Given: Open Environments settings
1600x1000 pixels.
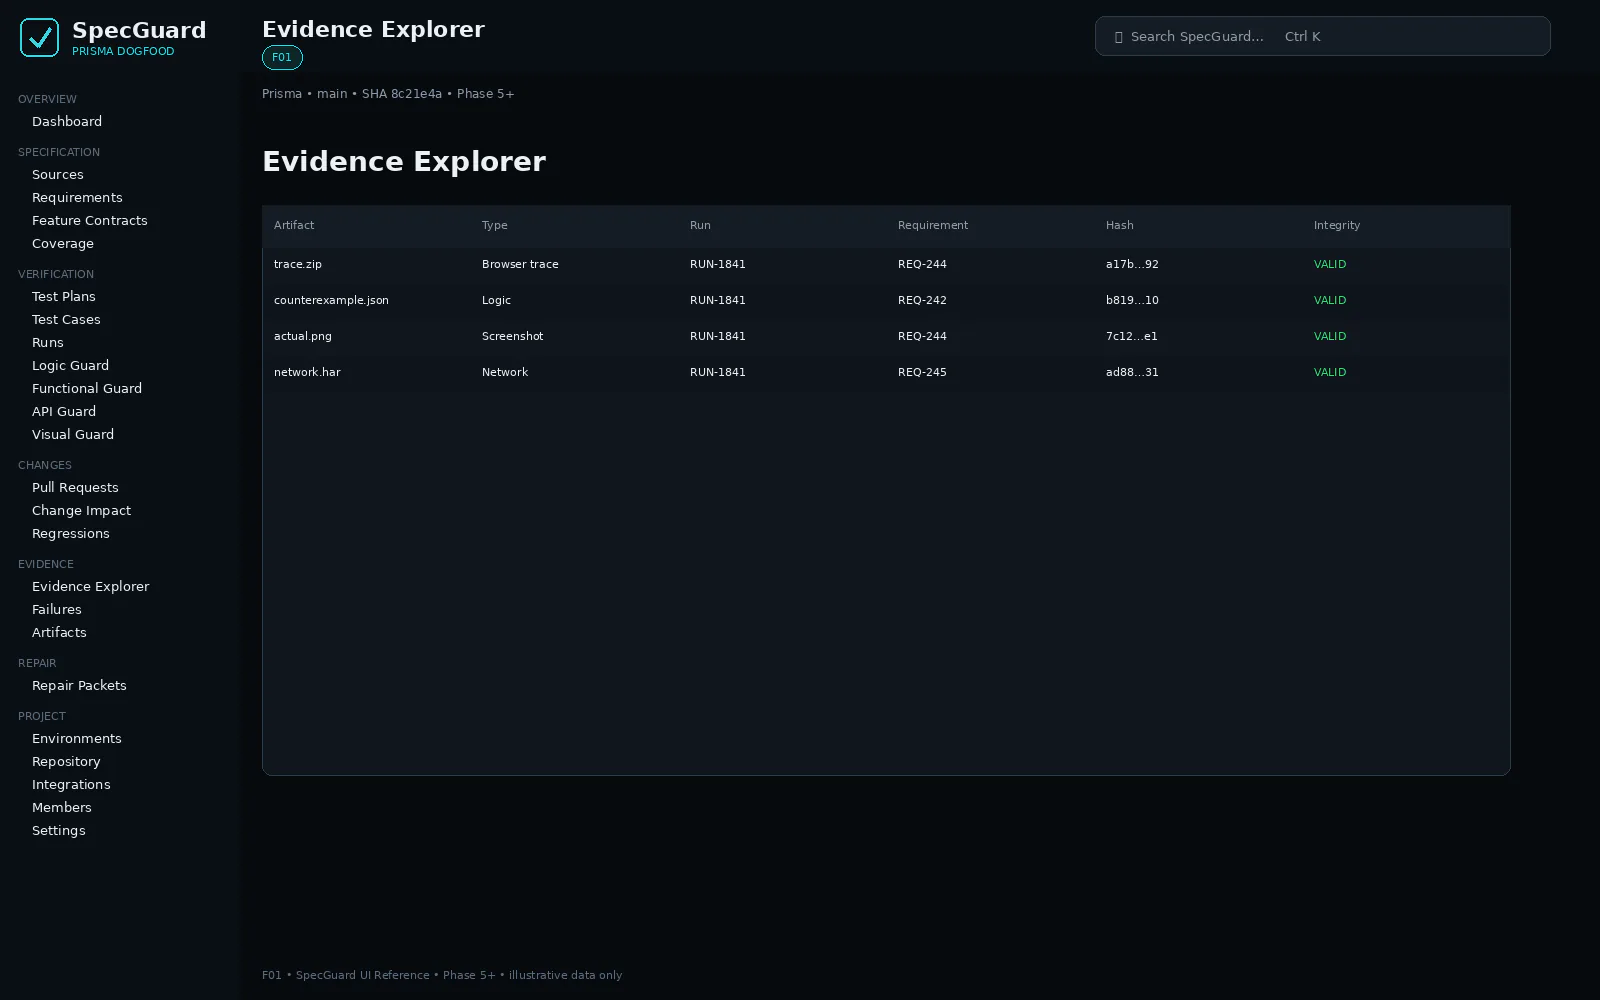Looking at the screenshot, I should [x=77, y=738].
